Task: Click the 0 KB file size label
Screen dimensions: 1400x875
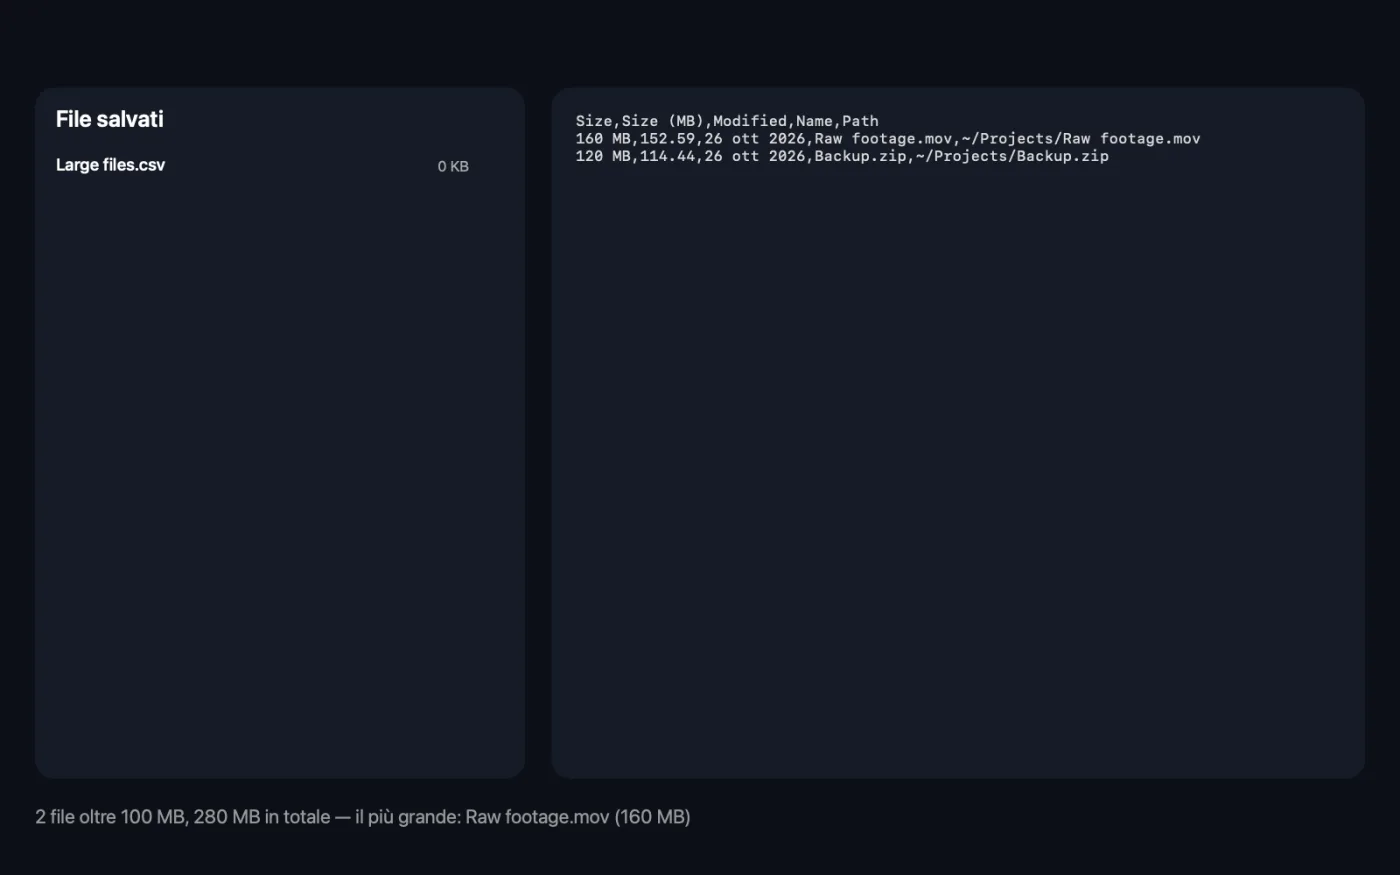Action: (453, 166)
